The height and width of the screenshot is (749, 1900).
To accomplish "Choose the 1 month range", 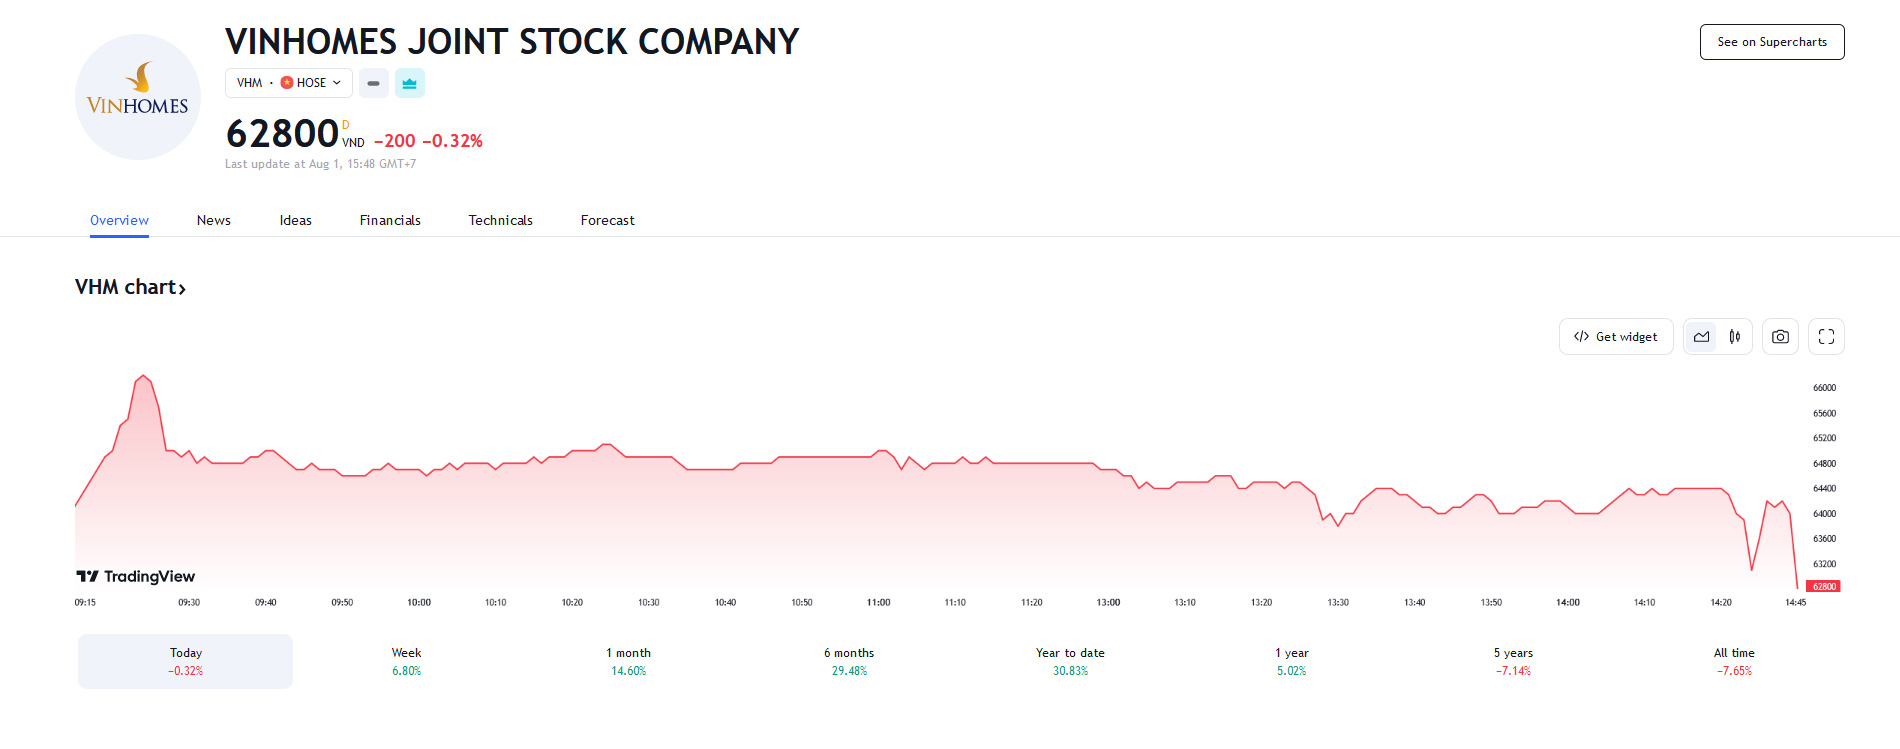I will click(x=628, y=661).
